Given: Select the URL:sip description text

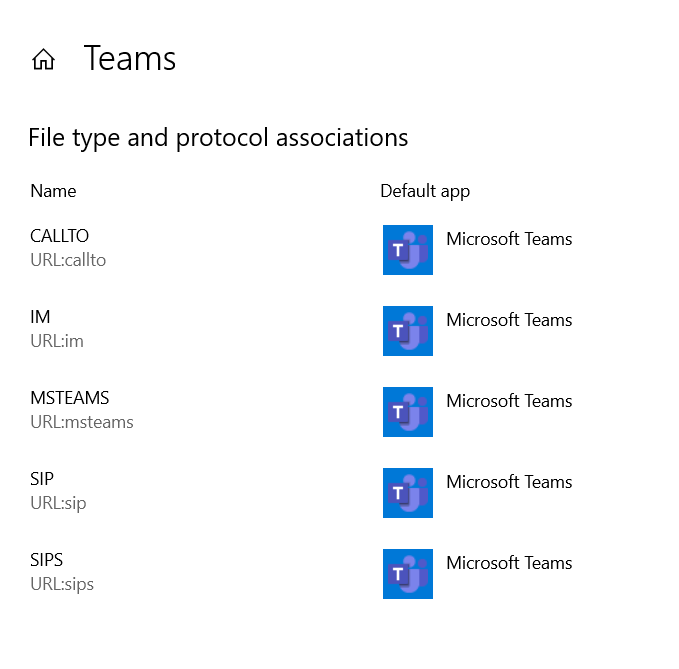Looking at the screenshot, I should click(58, 504).
